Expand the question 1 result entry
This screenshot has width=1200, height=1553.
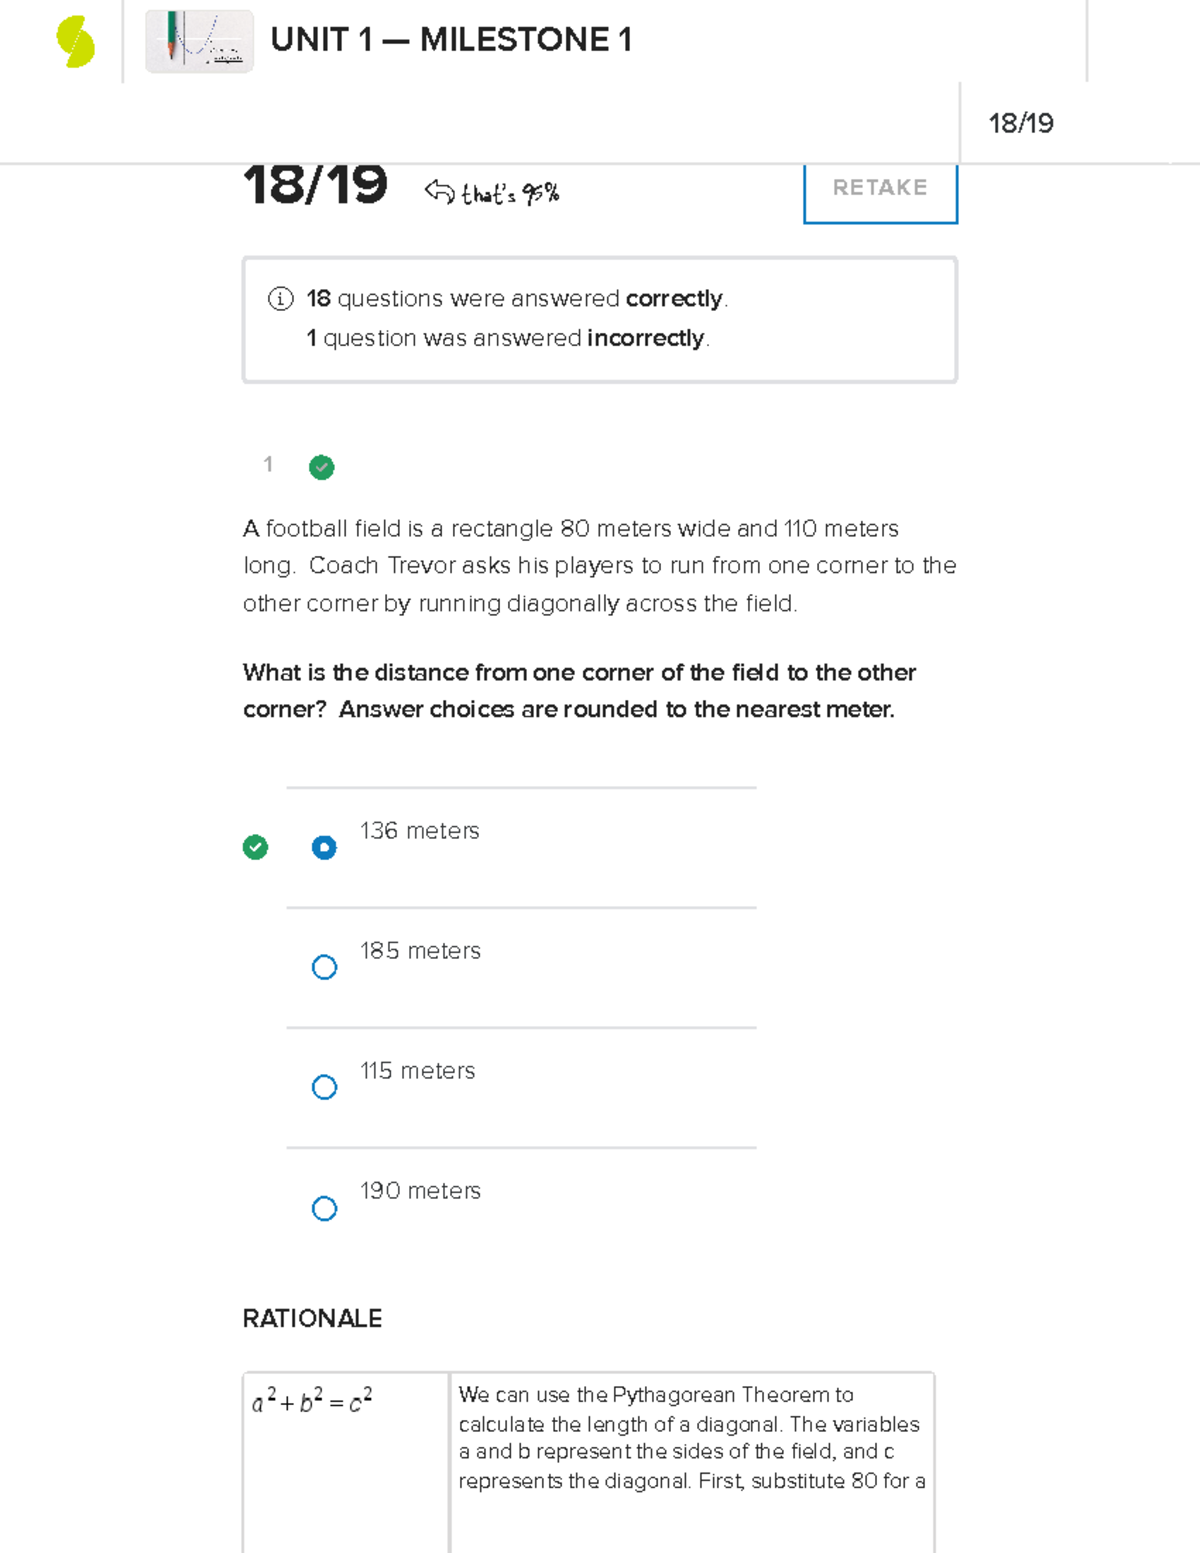(267, 465)
